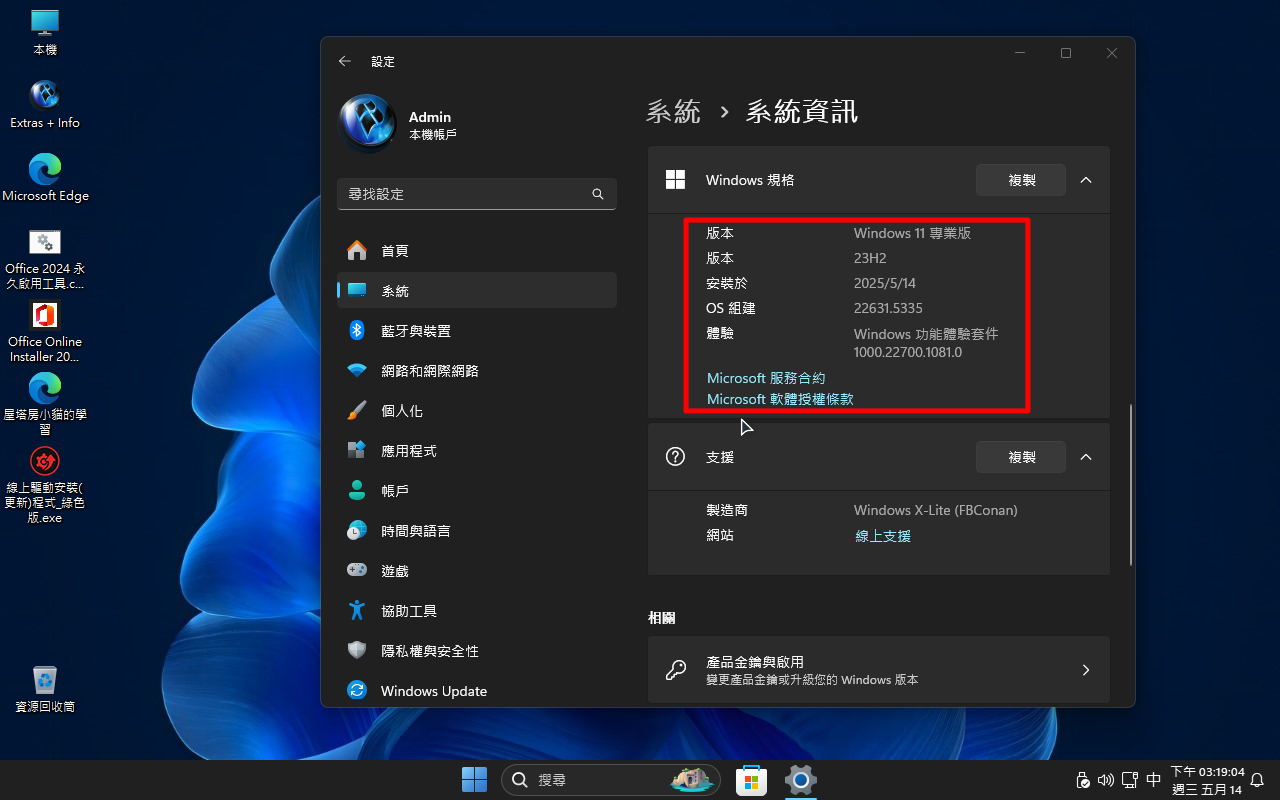Viewport: 1280px width, 800px height.
Task: Open the 線上支援 website link
Action: pyautogui.click(x=883, y=536)
